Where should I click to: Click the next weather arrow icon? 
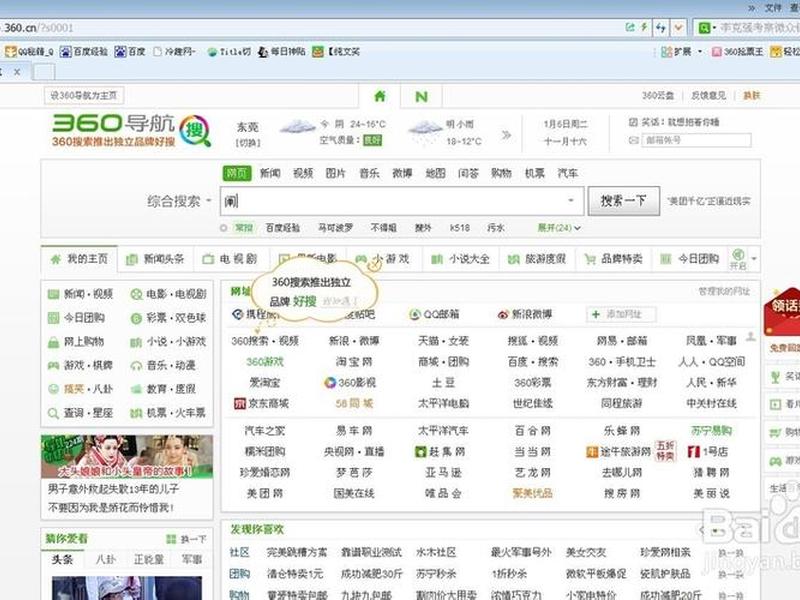pos(506,135)
